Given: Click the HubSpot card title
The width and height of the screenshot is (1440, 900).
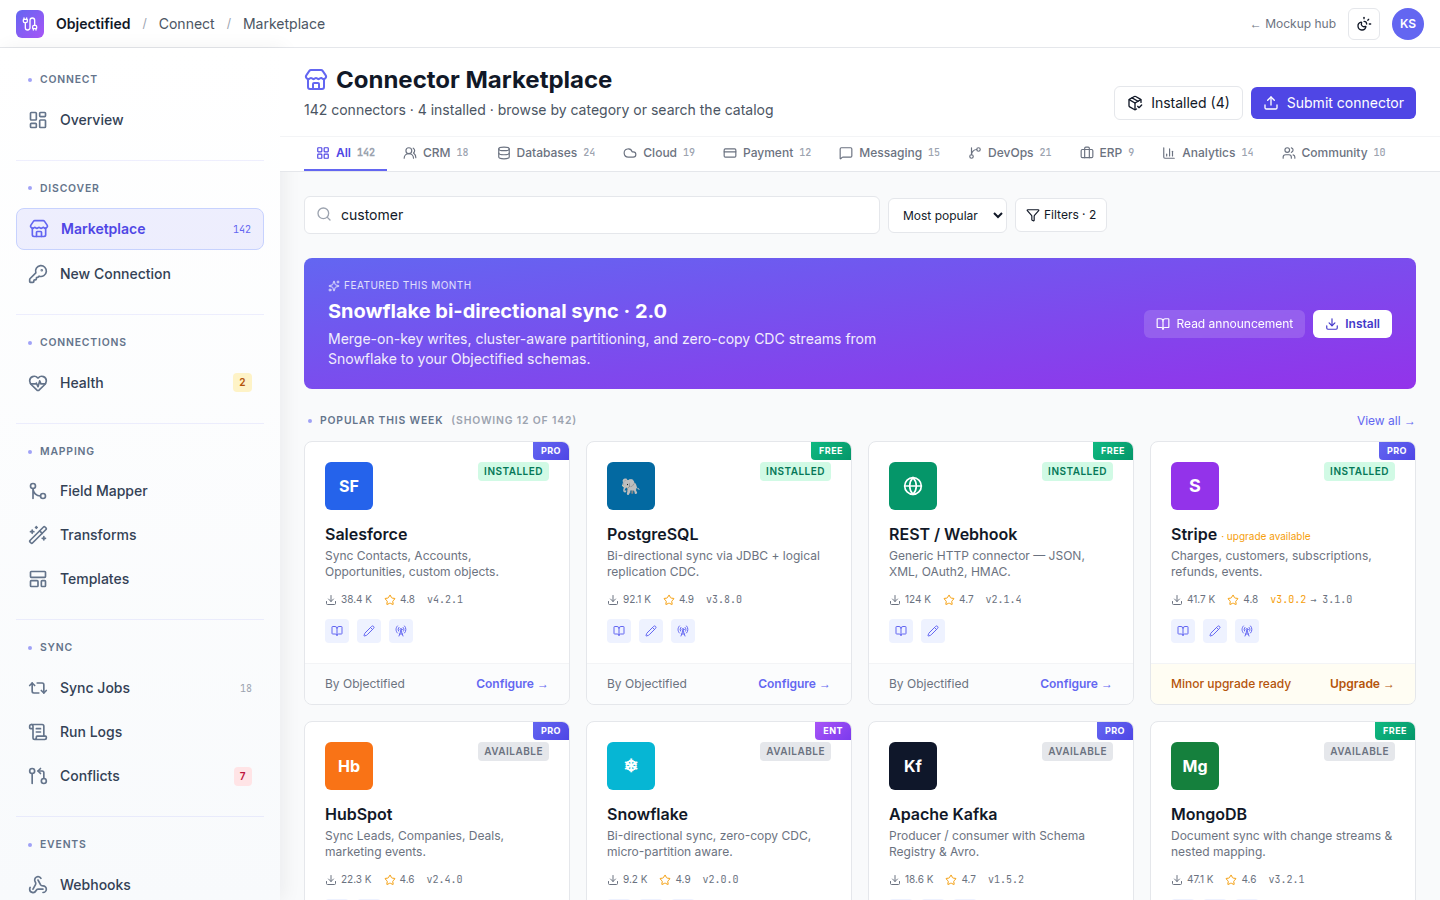Looking at the screenshot, I should pos(359,814).
